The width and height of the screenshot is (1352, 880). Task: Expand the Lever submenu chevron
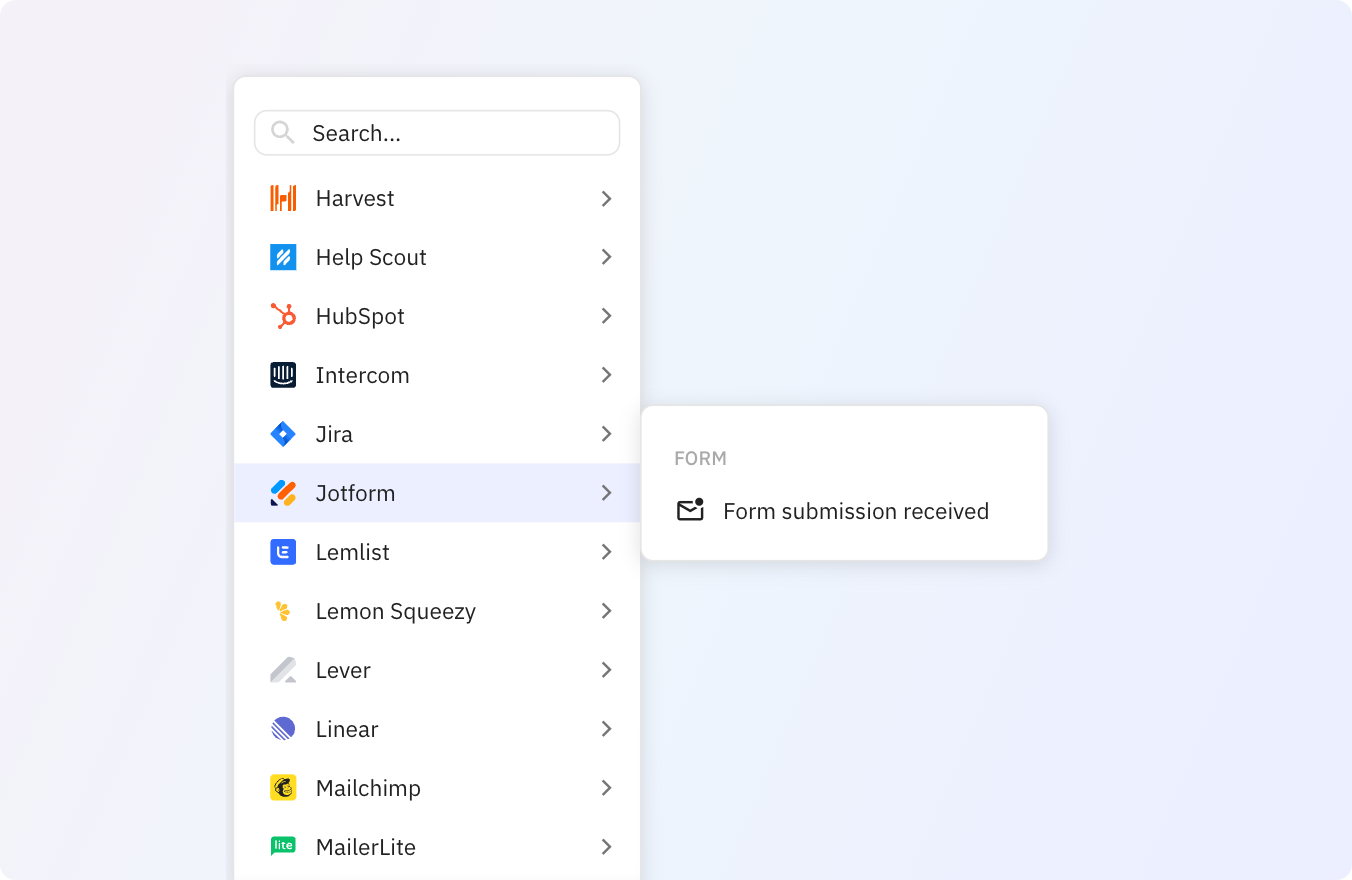click(606, 670)
